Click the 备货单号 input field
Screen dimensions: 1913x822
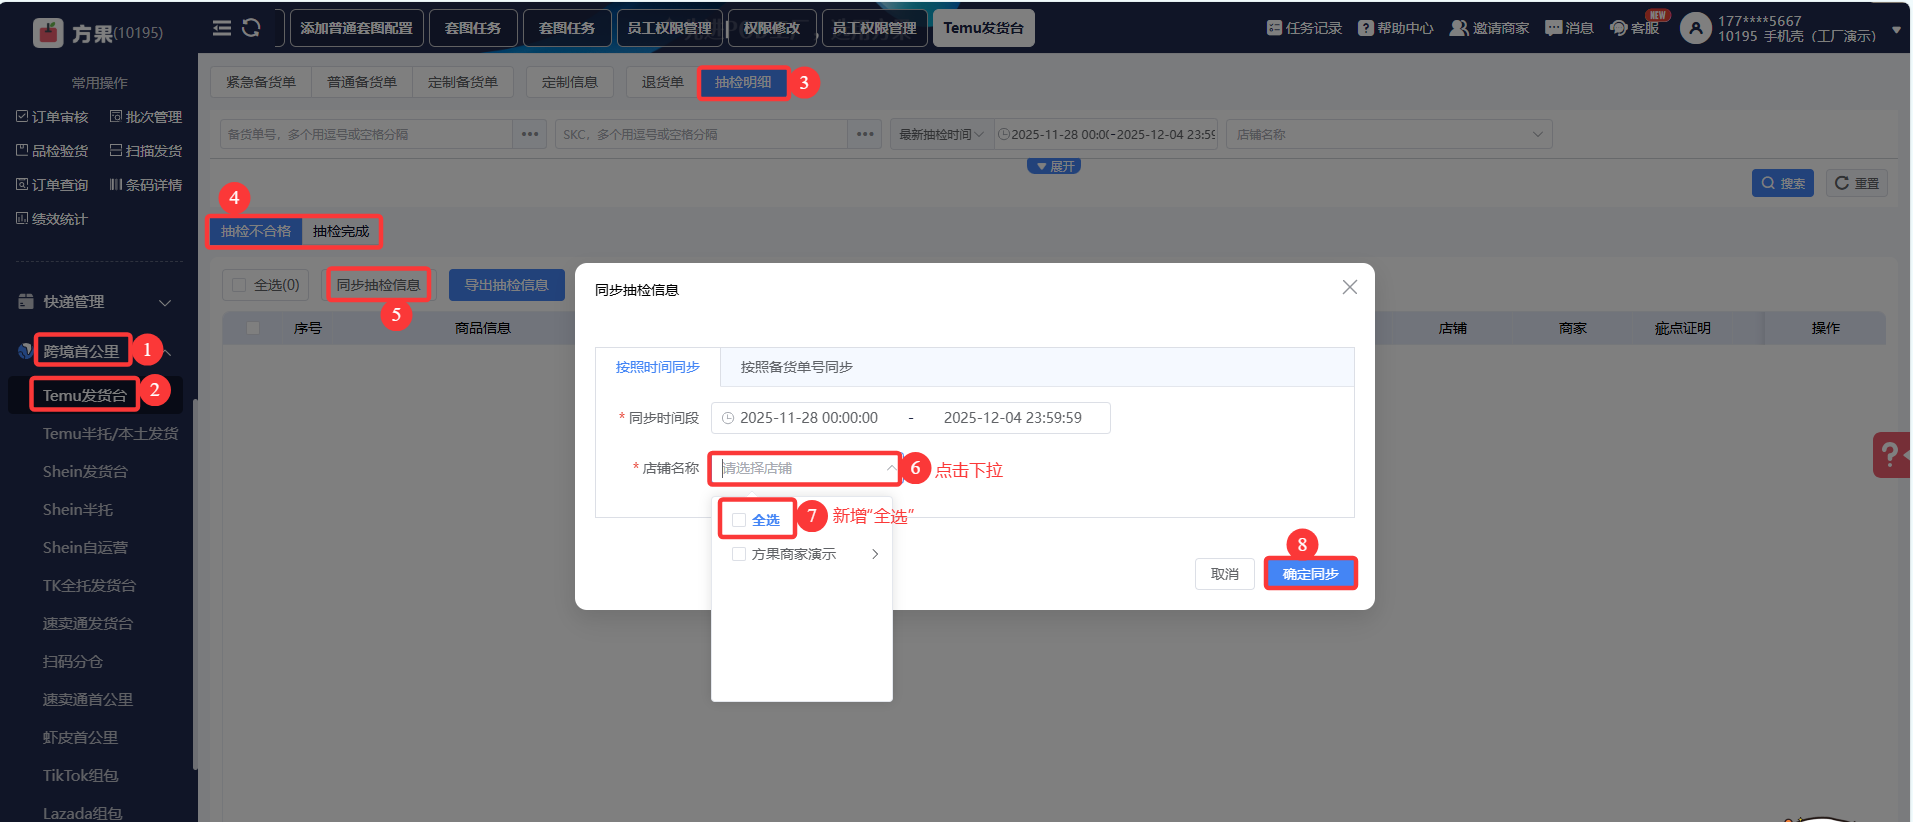pyautogui.click(x=367, y=134)
